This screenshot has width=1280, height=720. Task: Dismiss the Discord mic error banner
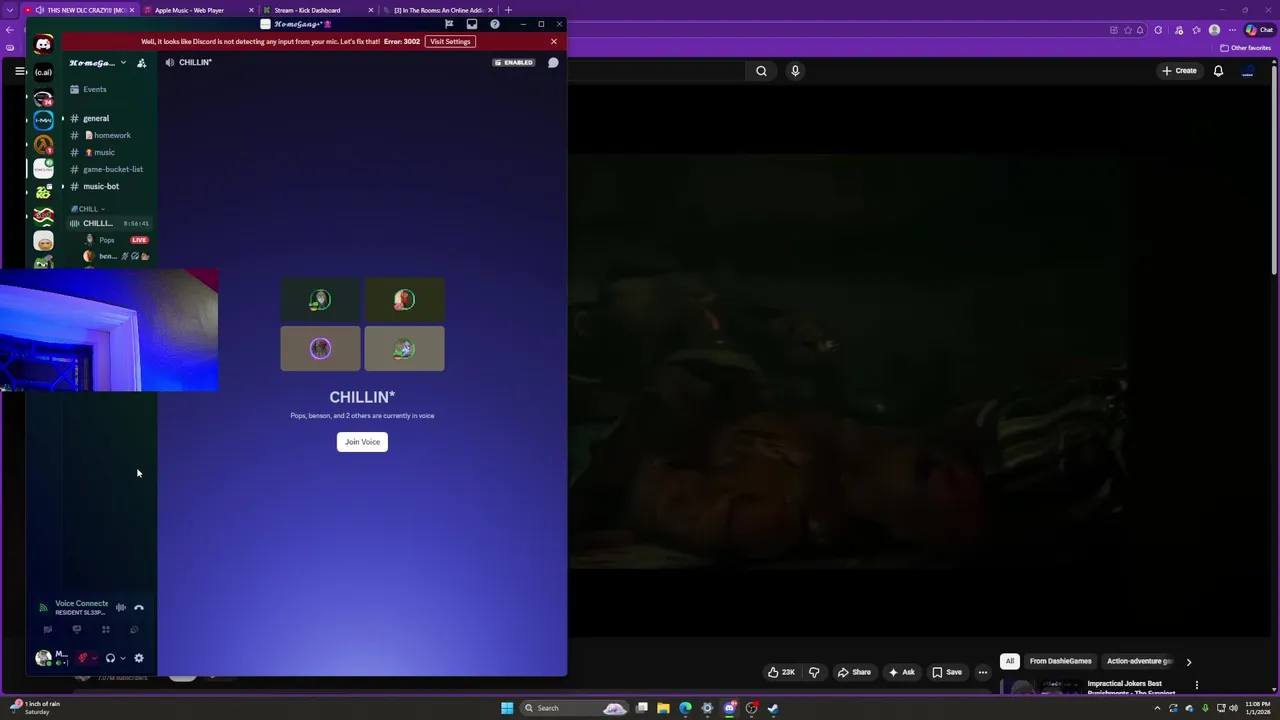[x=553, y=41]
